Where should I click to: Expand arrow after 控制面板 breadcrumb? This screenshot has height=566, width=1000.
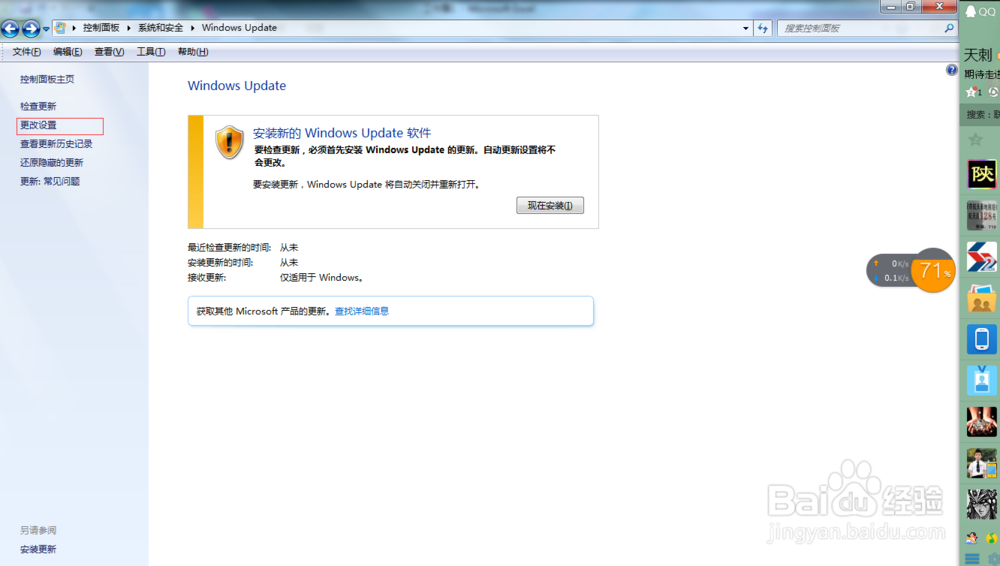[129, 28]
